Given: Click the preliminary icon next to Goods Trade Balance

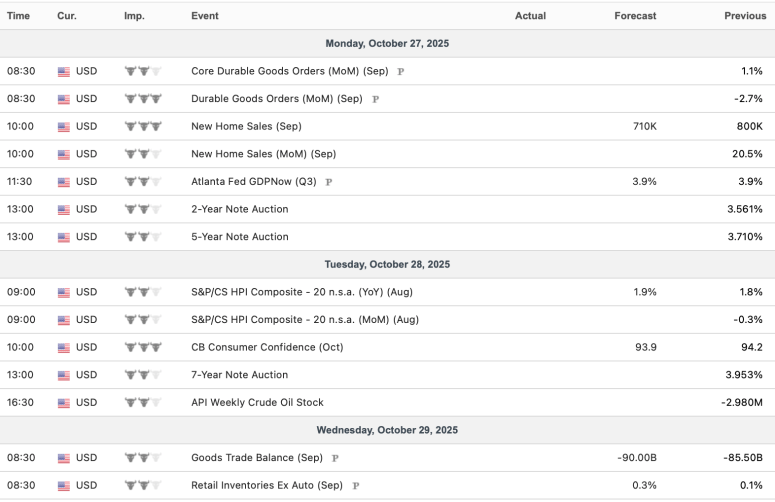Looking at the screenshot, I should pos(335,458).
